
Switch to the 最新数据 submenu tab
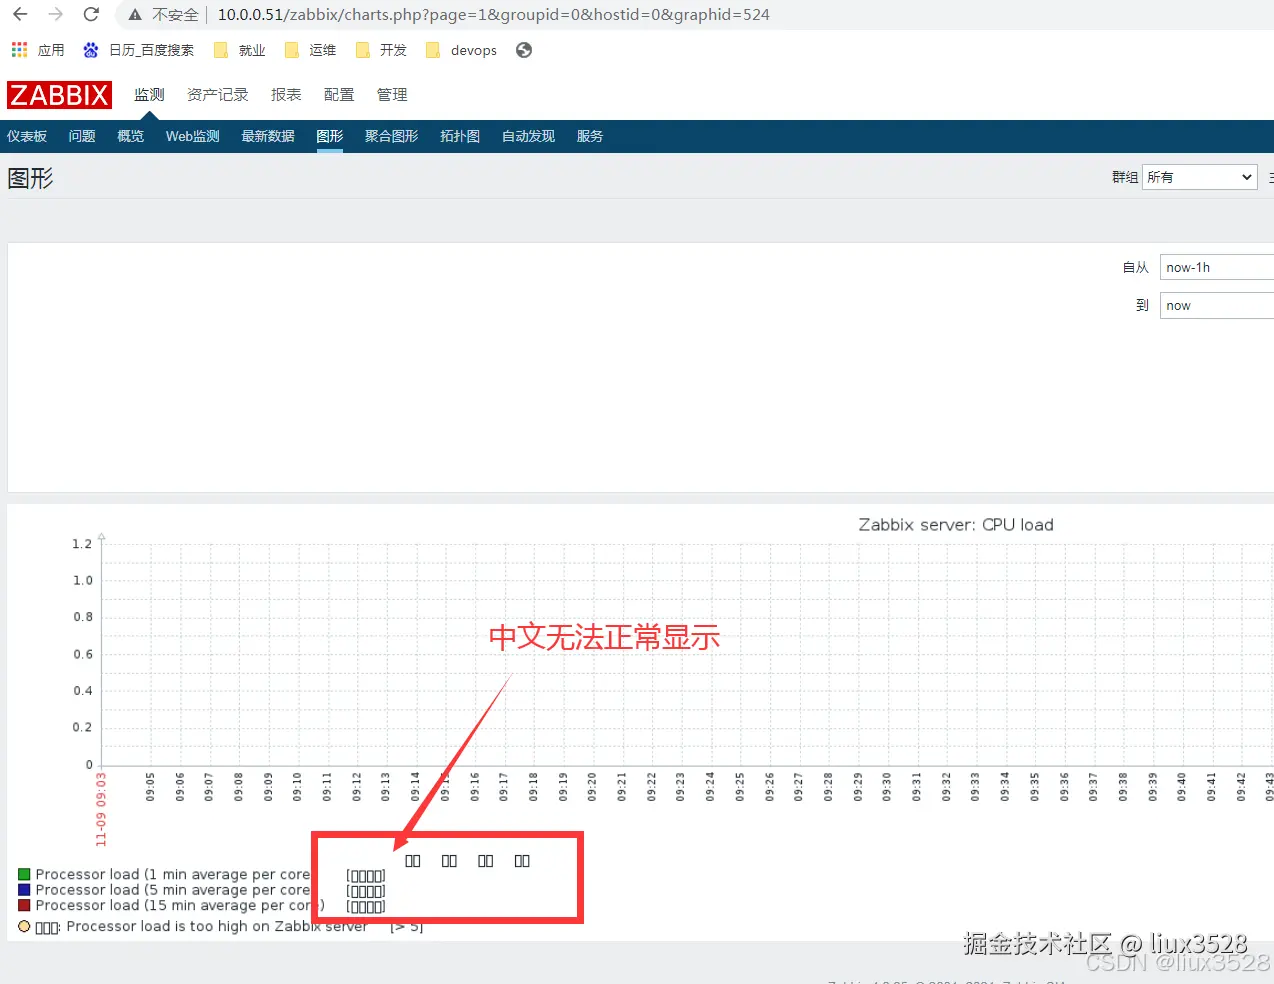tap(268, 137)
